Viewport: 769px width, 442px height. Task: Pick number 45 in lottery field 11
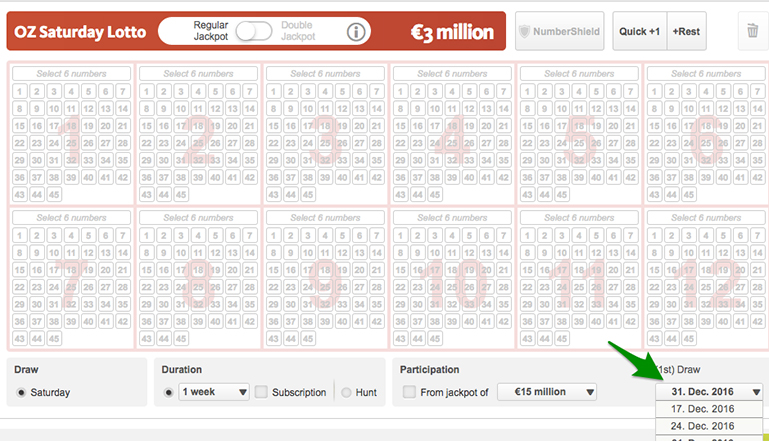click(562, 338)
